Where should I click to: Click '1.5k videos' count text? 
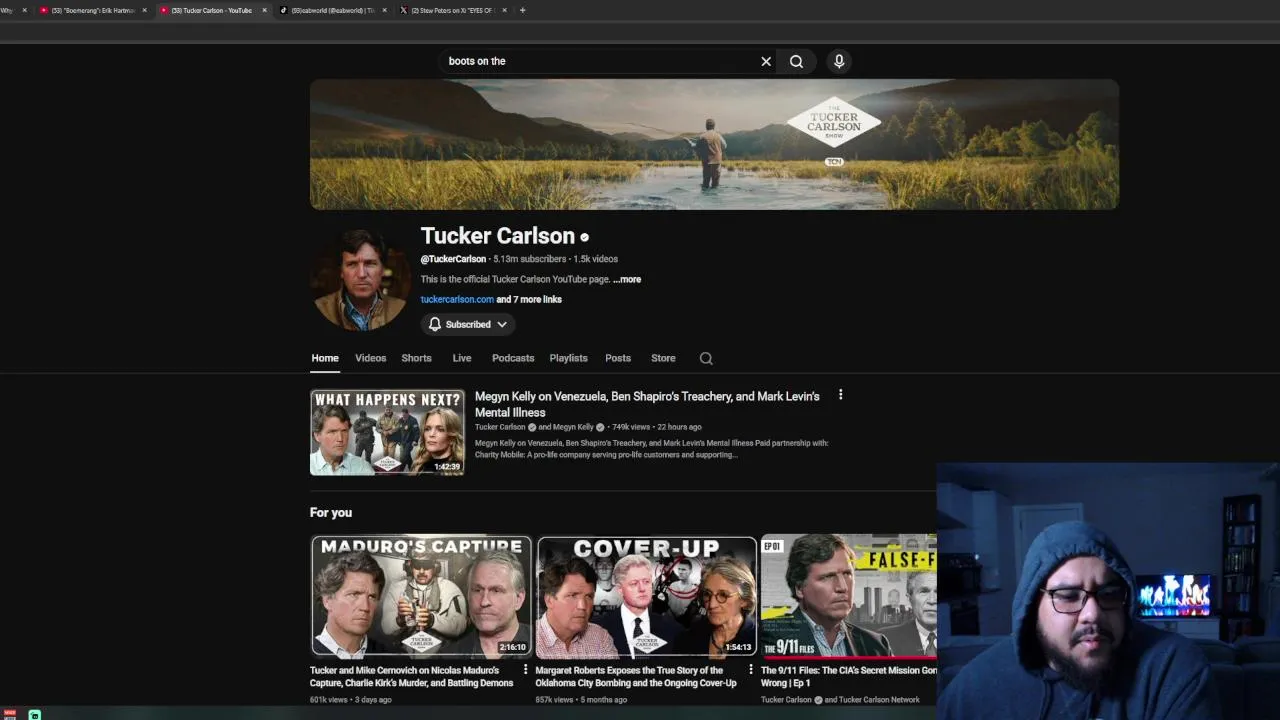tap(596, 259)
